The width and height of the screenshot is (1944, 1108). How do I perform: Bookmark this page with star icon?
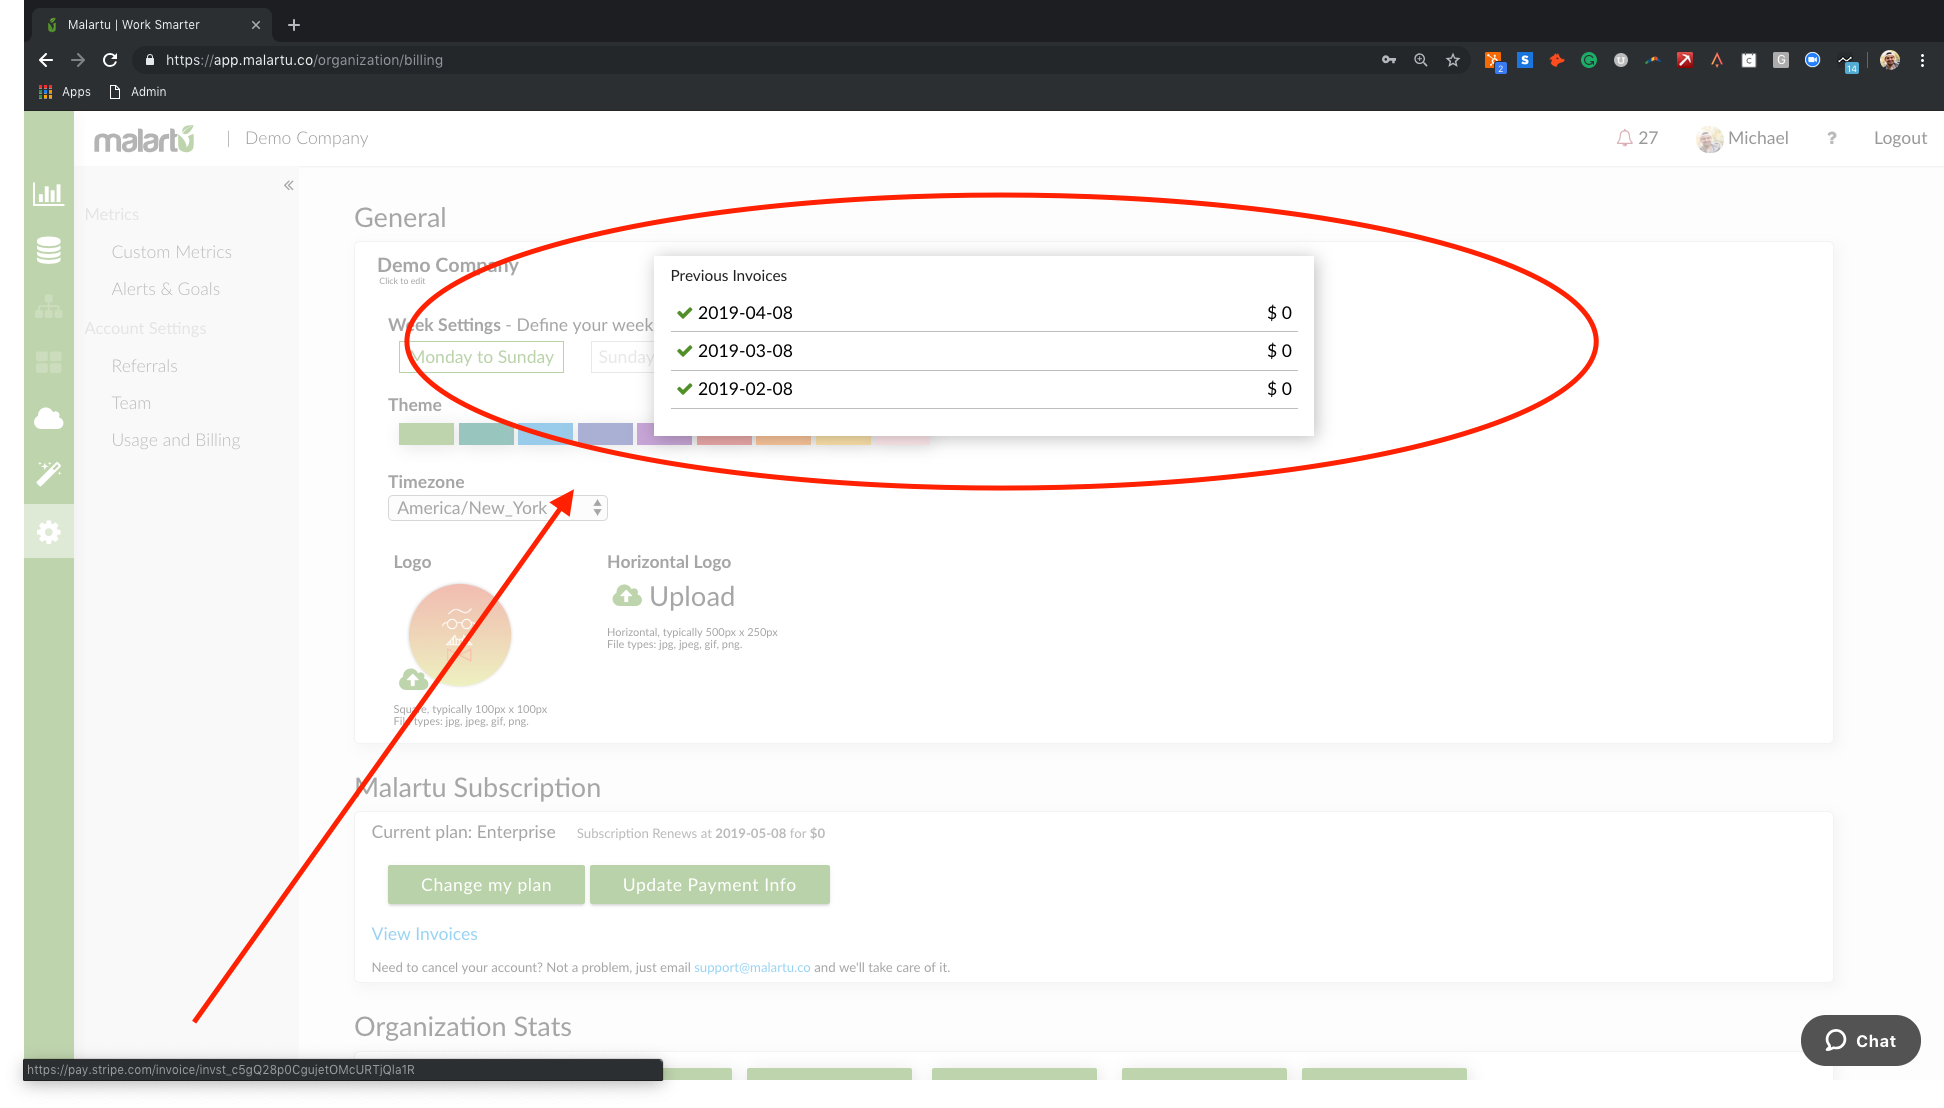[1452, 60]
